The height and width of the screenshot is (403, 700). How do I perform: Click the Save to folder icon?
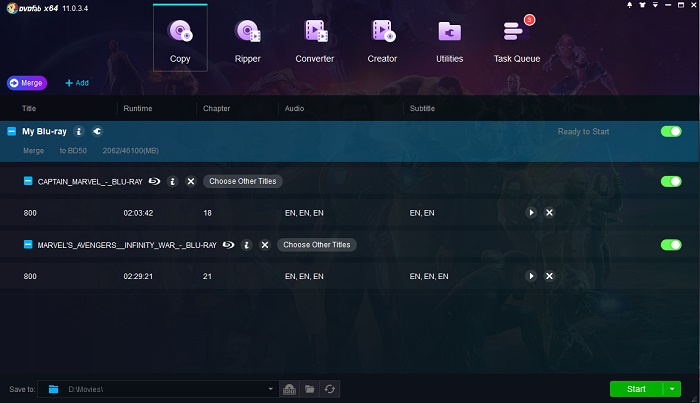pos(54,389)
